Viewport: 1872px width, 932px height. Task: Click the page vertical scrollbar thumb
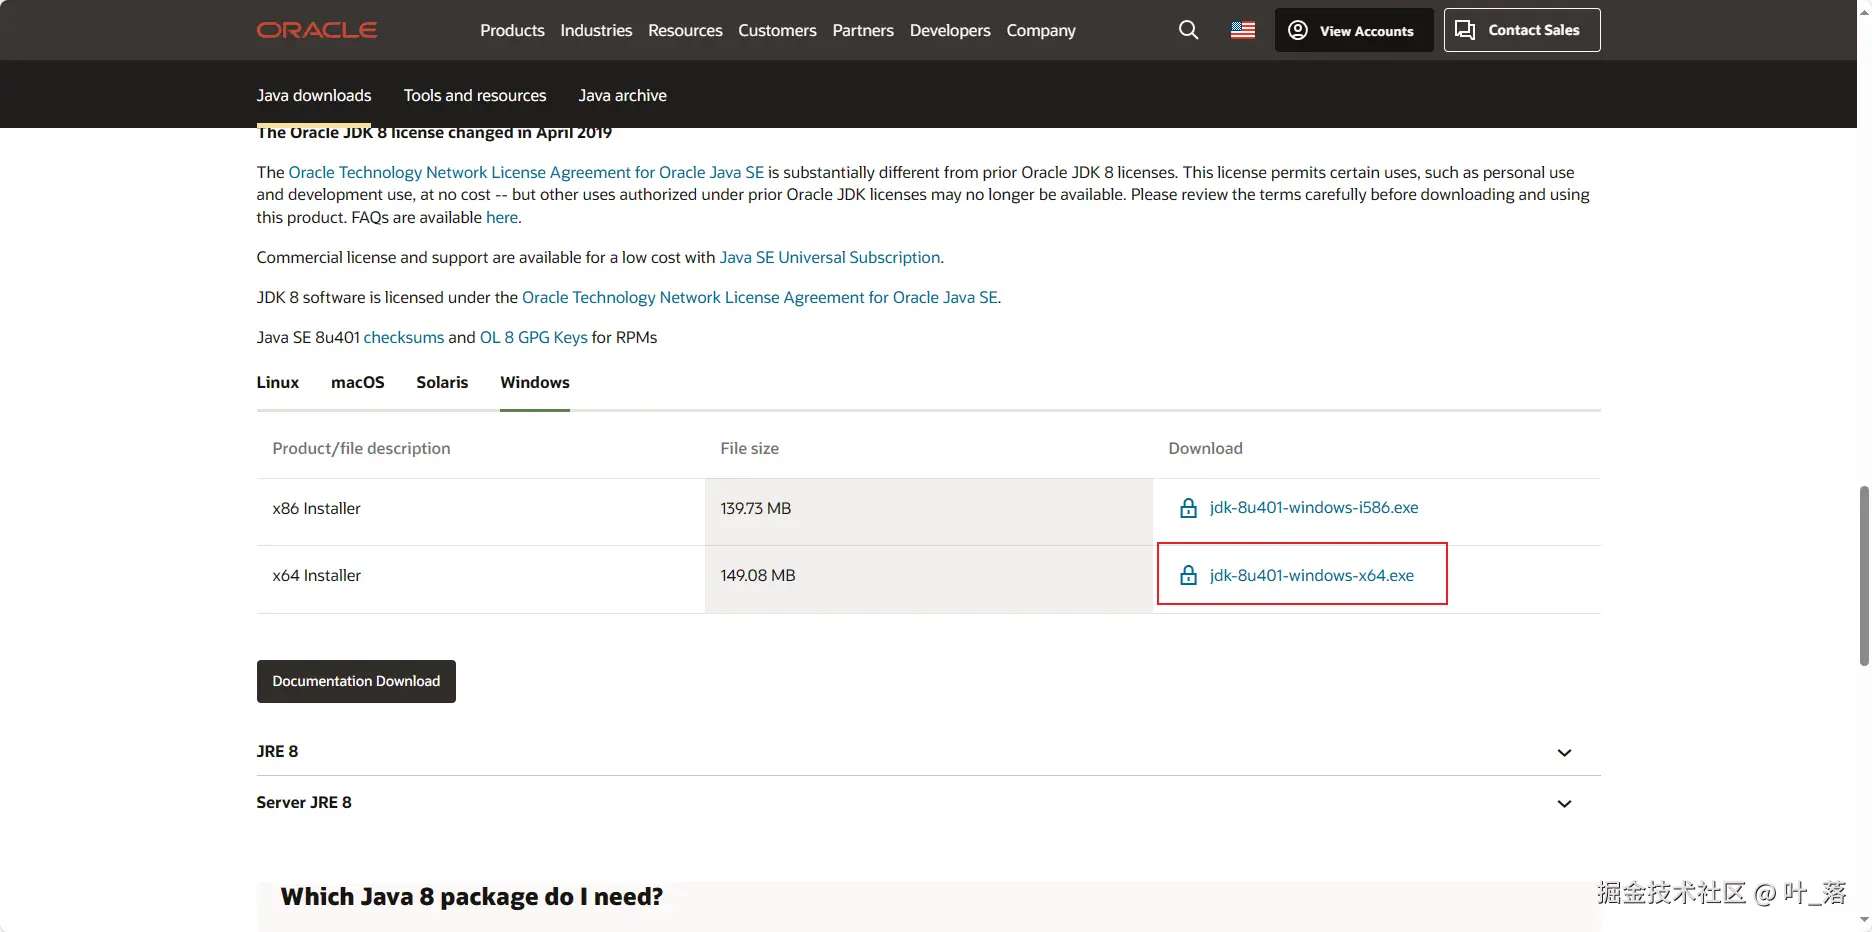point(1864,575)
